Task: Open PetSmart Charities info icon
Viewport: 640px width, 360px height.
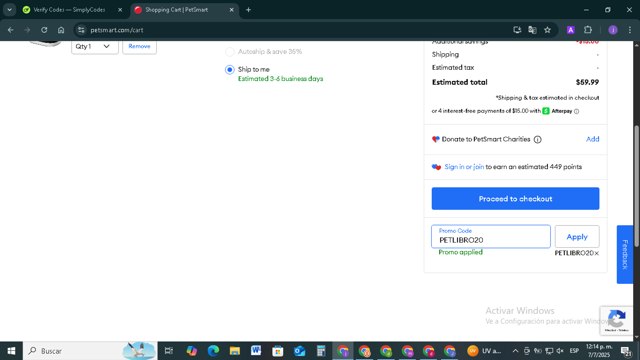Action: tap(538, 140)
